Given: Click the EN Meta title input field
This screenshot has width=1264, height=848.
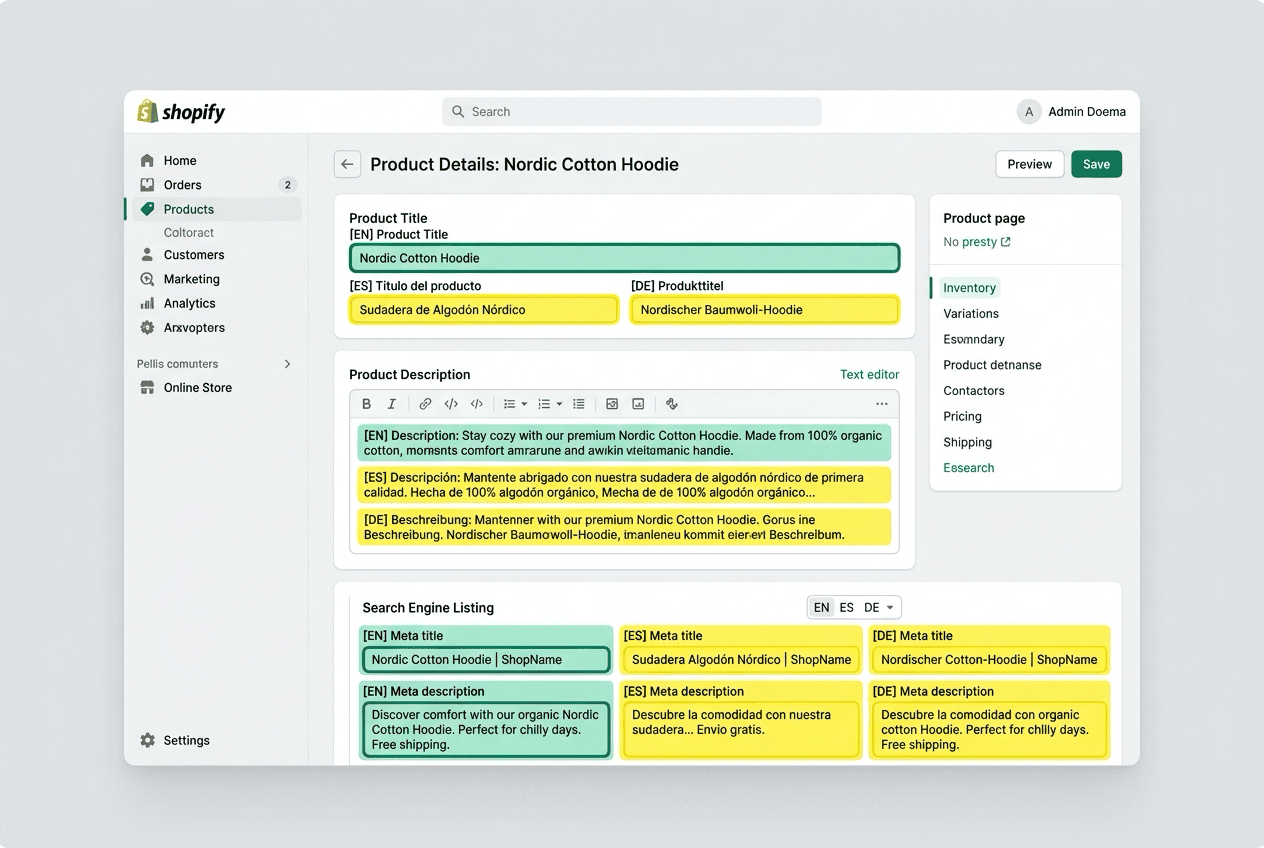Looking at the screenshot, I should 486,659.
